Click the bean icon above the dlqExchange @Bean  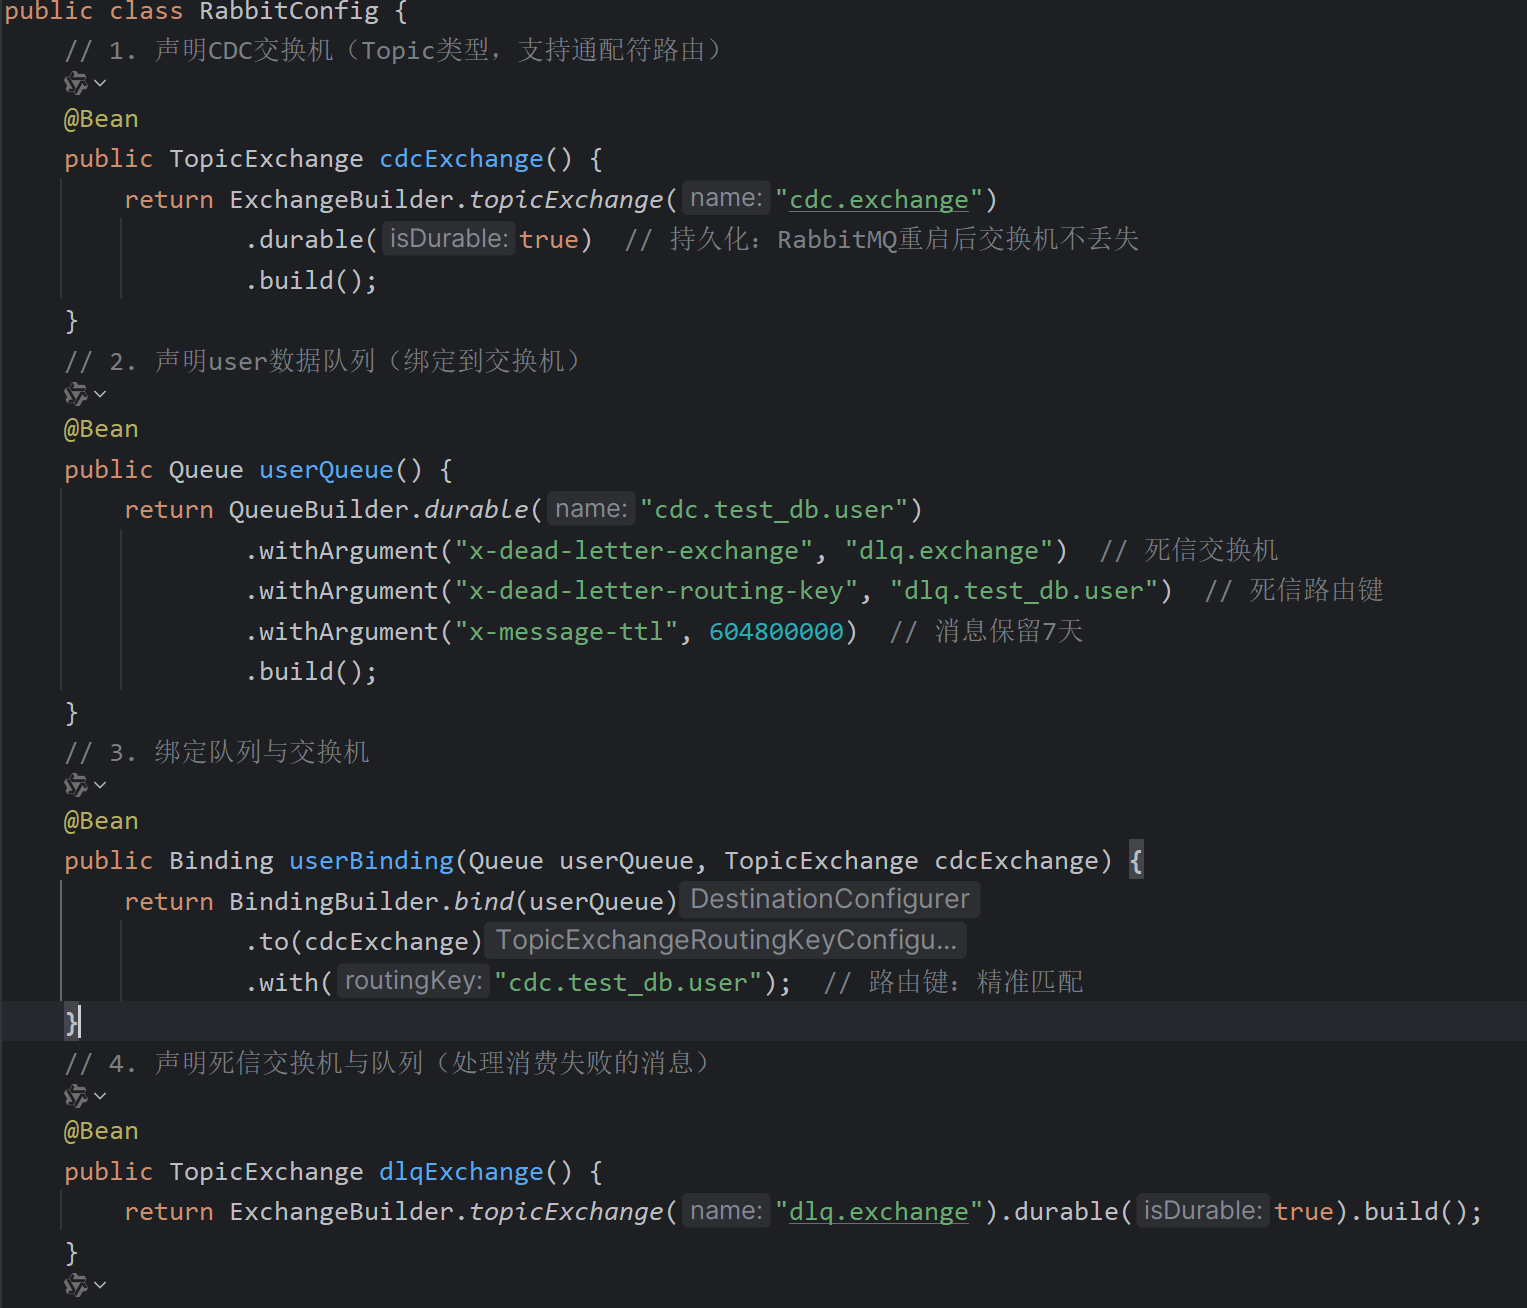tap(76, 1095)
